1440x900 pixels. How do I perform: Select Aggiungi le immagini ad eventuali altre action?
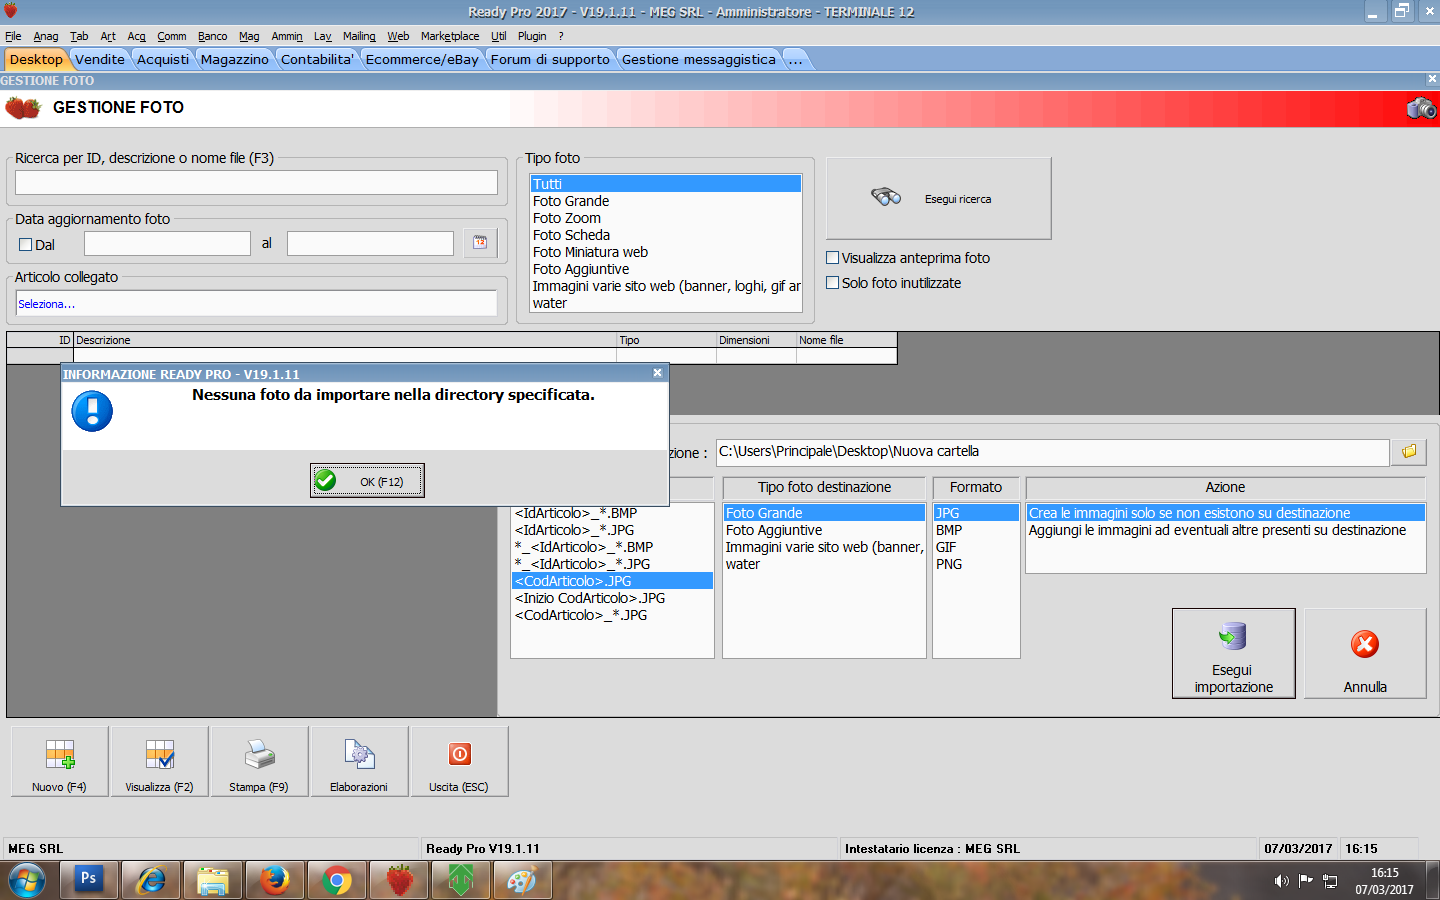pyautogui.click(x=1226, y=530)
